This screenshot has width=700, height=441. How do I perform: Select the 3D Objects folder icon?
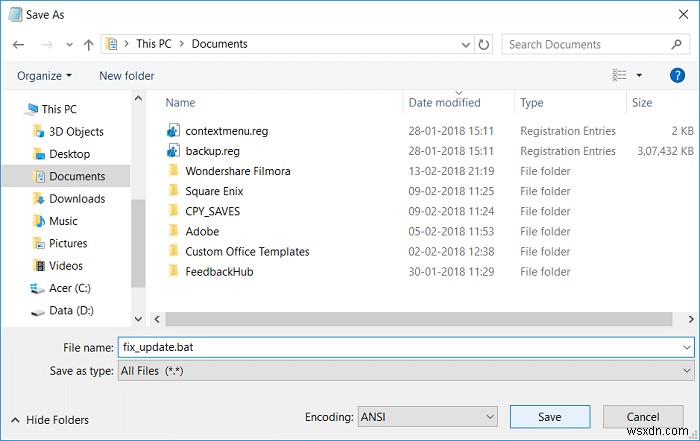click(39, 132)
